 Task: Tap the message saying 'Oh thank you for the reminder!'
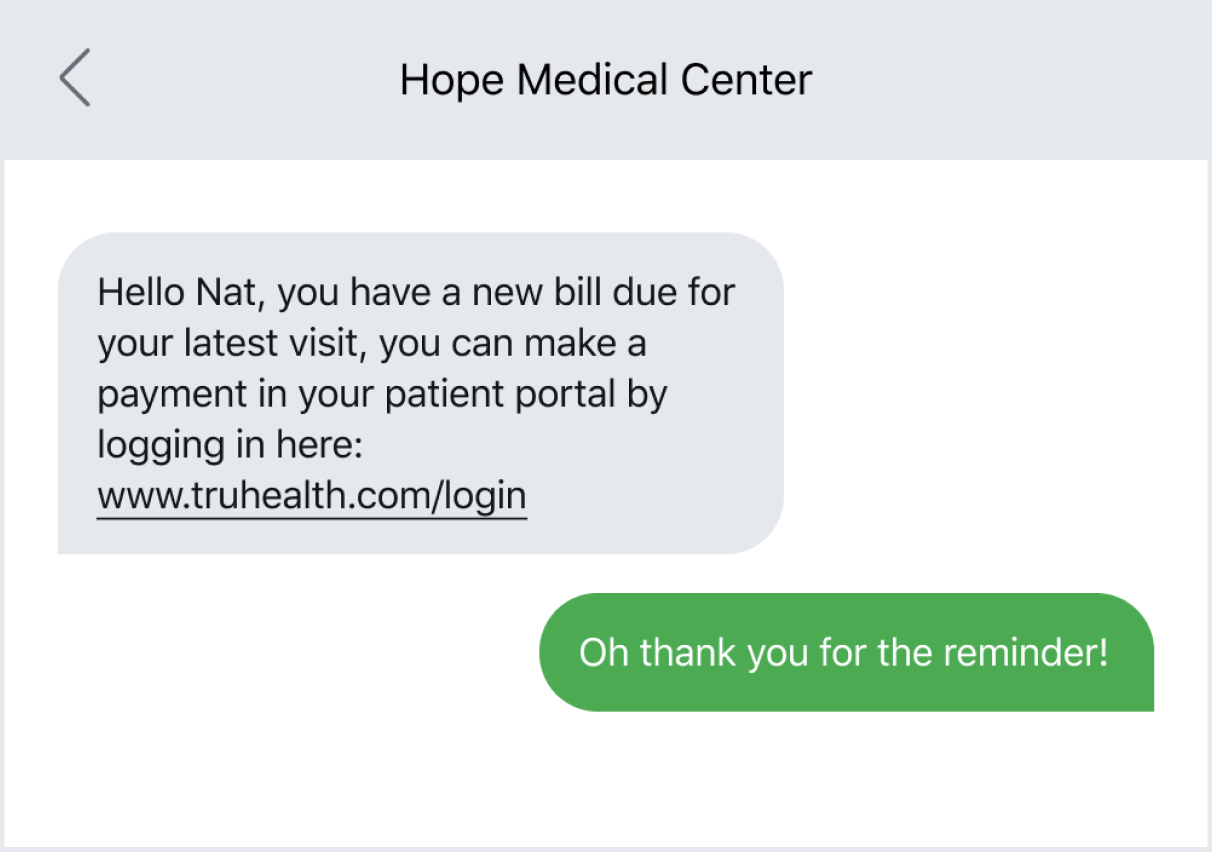[845, 652]
